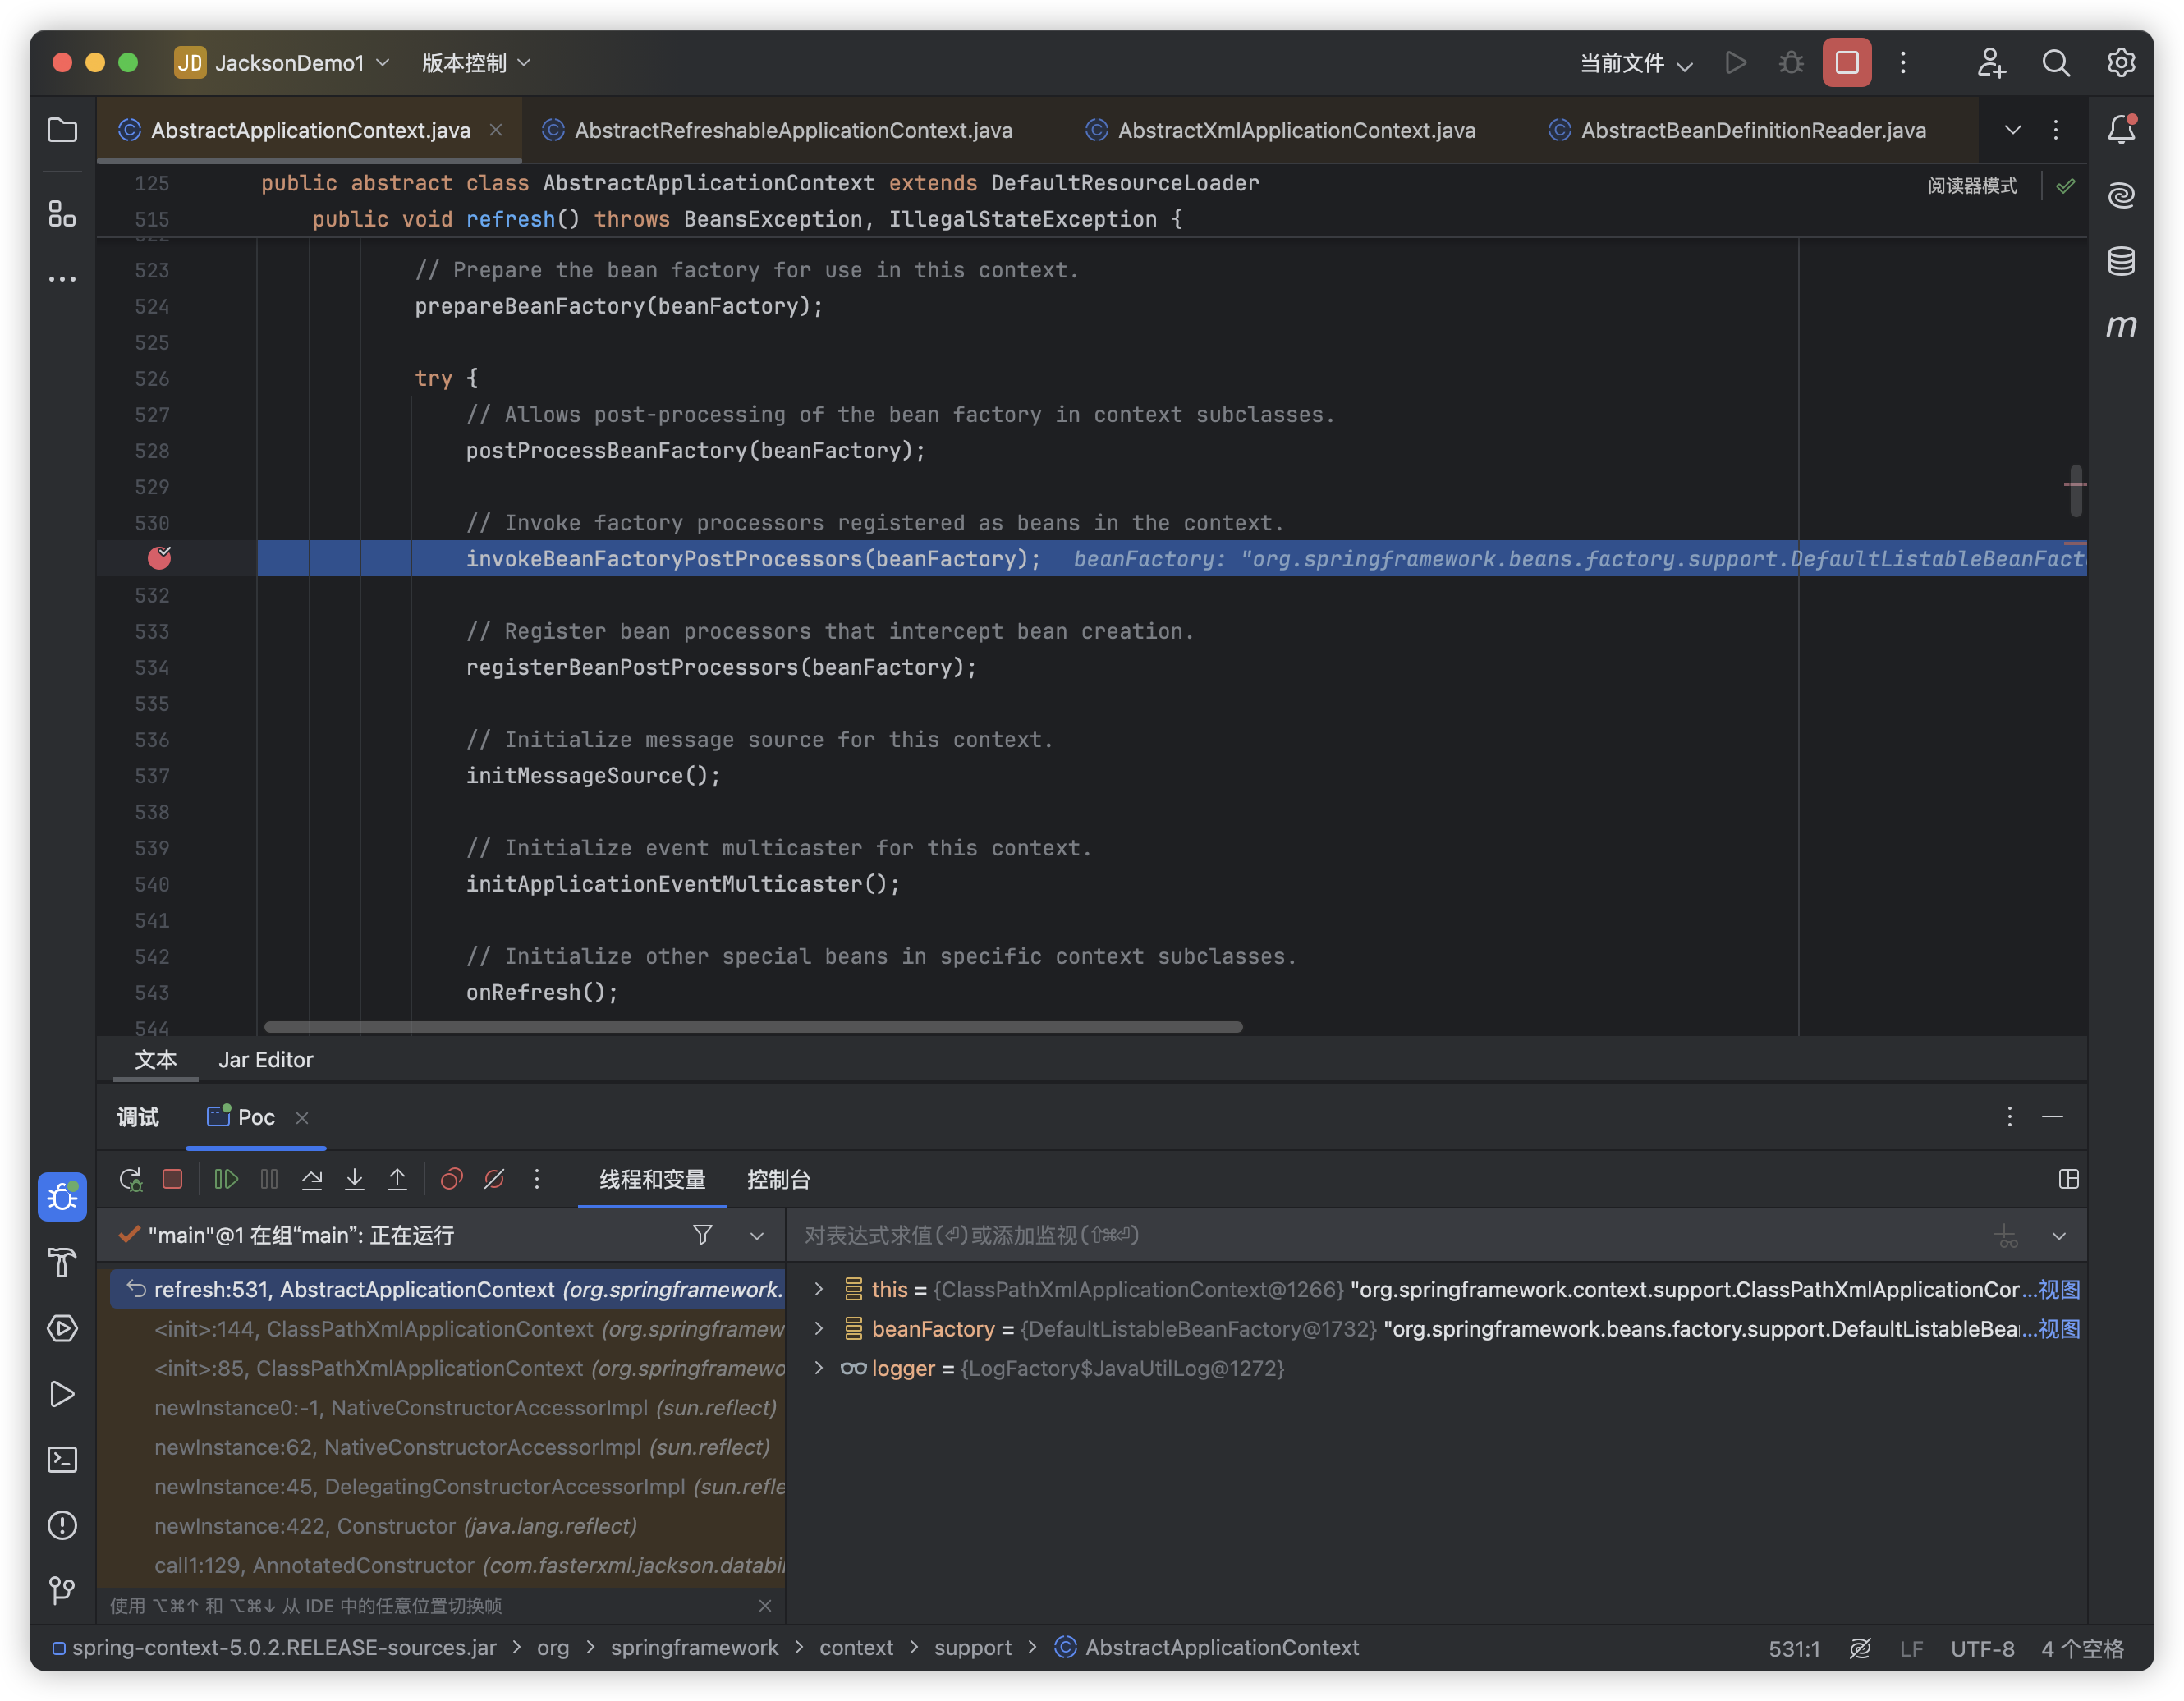Resume program in debug toolbar
2184x1701 pixels.
tap(226, 1180)
